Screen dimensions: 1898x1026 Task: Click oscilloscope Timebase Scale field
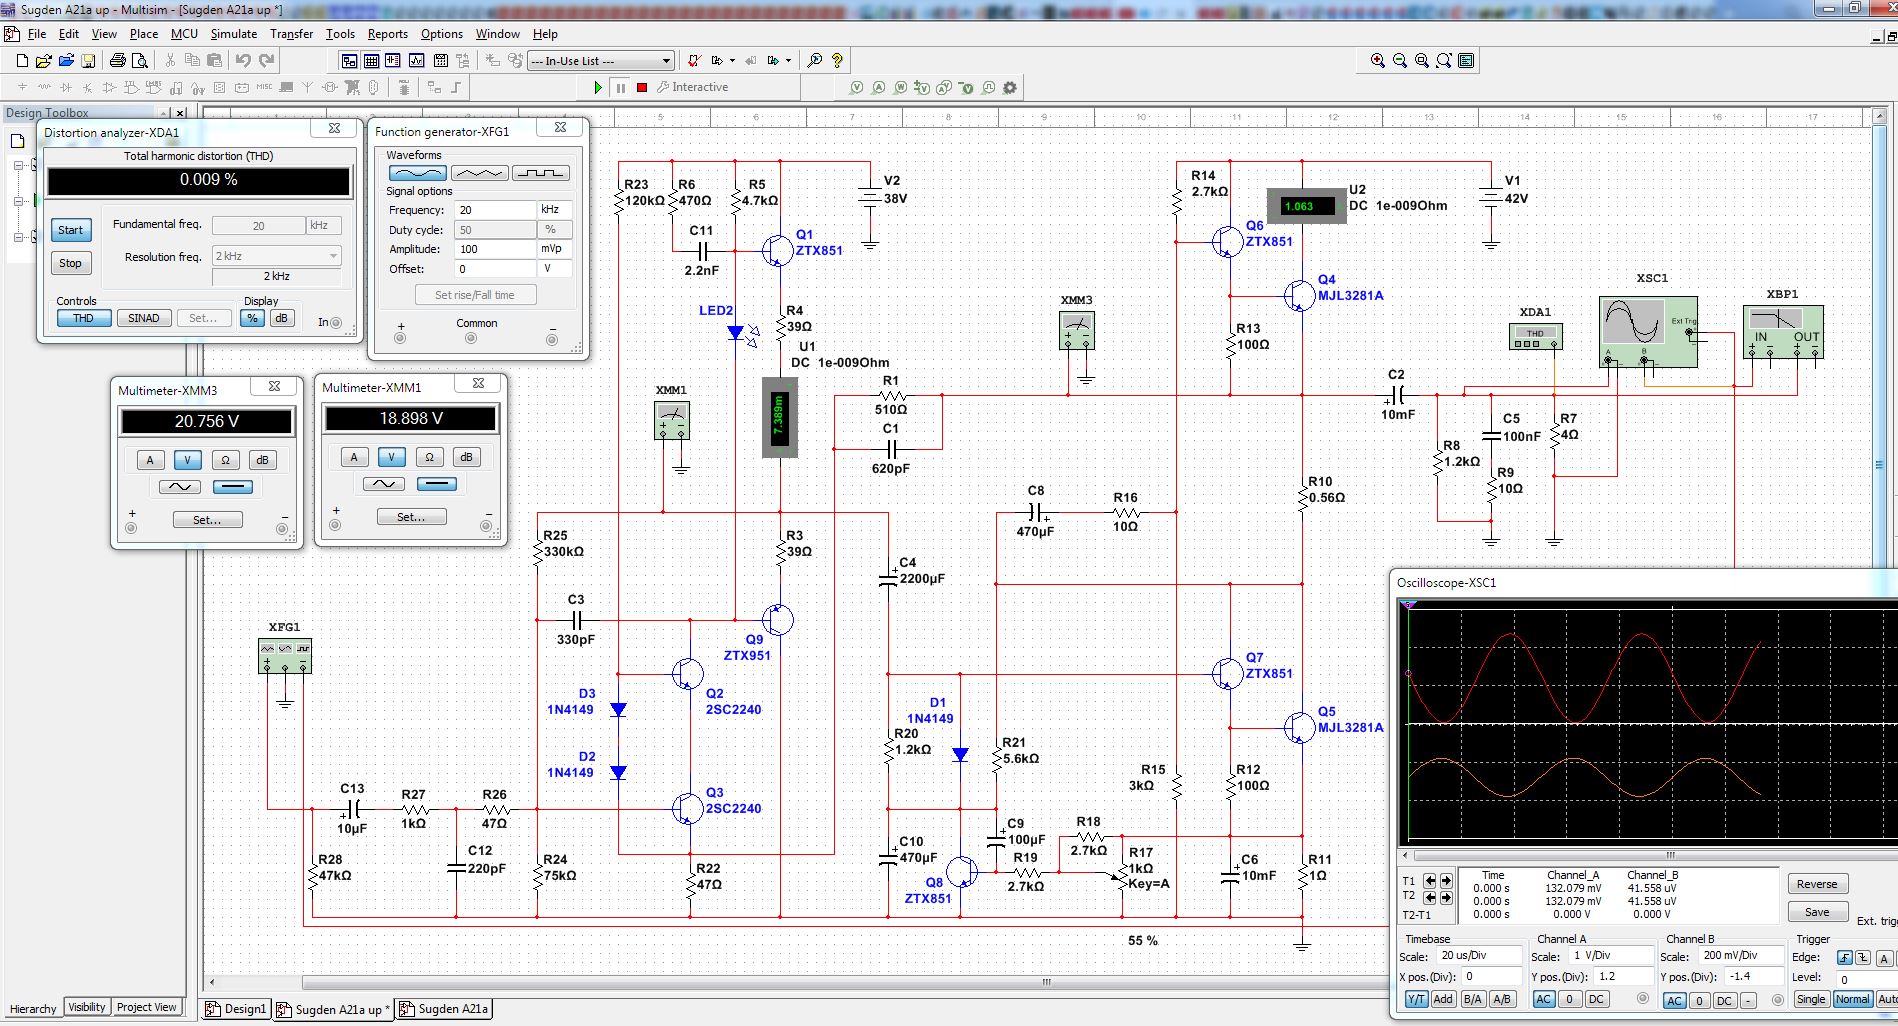point(1479,956)
